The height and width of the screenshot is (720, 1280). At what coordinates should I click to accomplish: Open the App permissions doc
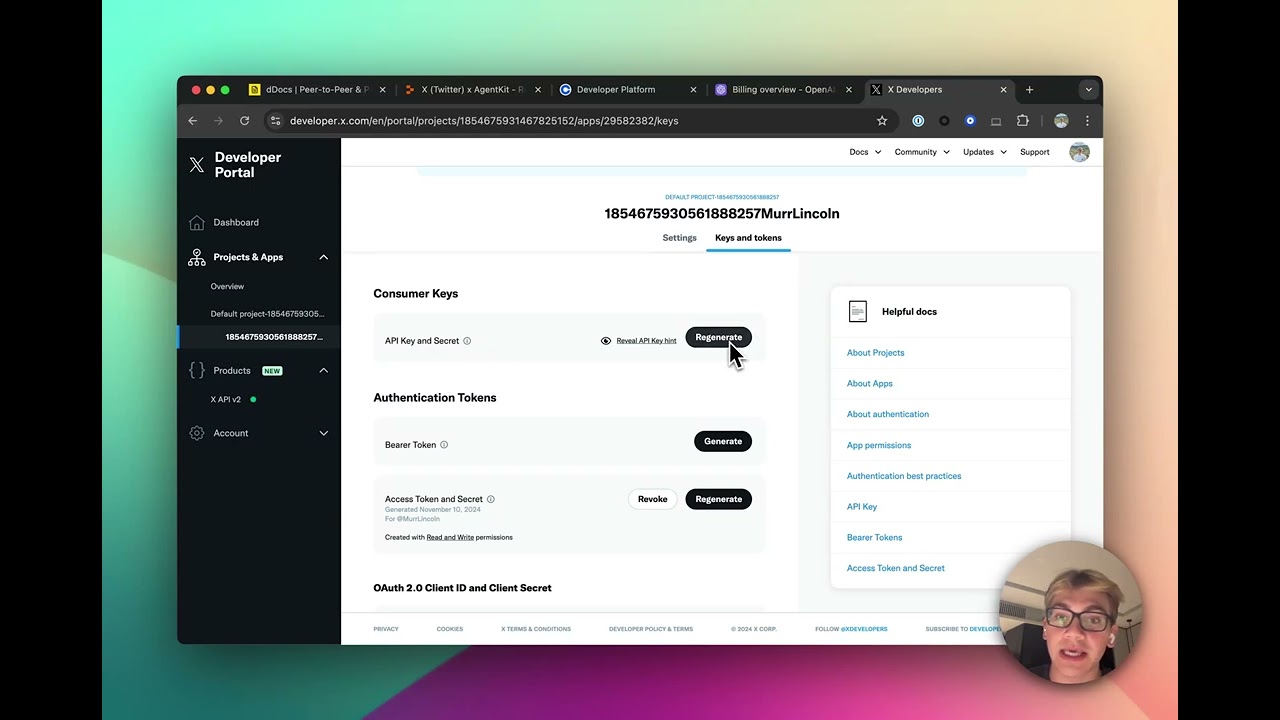coord(879,445)
